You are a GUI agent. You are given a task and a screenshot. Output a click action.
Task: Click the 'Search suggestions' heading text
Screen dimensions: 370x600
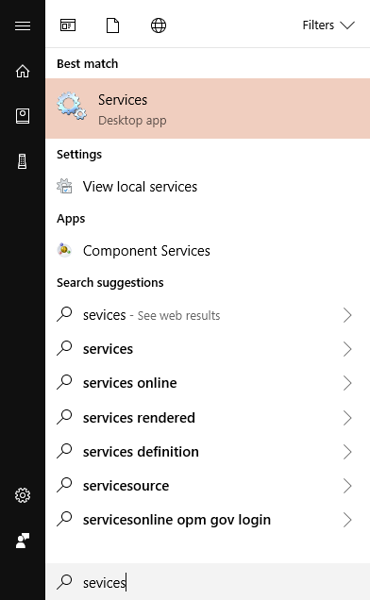pos(110,283)
